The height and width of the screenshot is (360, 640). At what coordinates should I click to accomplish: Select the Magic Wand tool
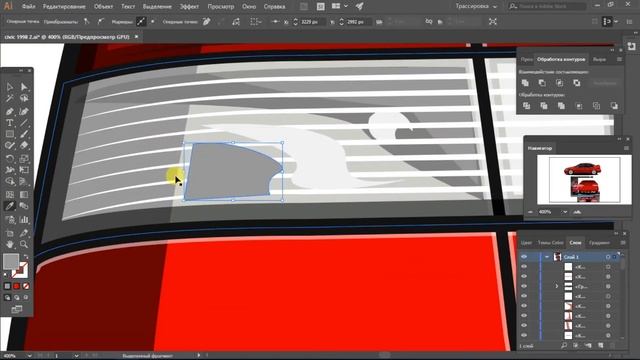[10, 98]
